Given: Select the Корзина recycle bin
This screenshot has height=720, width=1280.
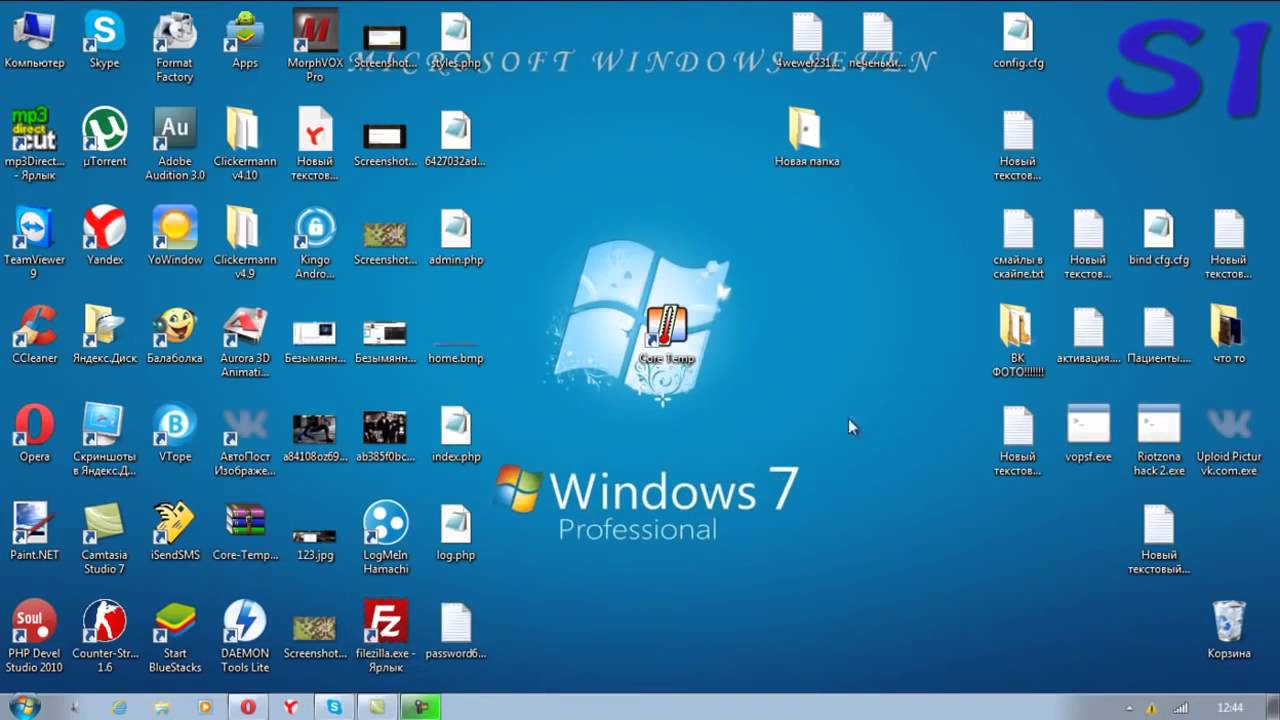Looking at the screenshot, I should [x=1229, y=628].
